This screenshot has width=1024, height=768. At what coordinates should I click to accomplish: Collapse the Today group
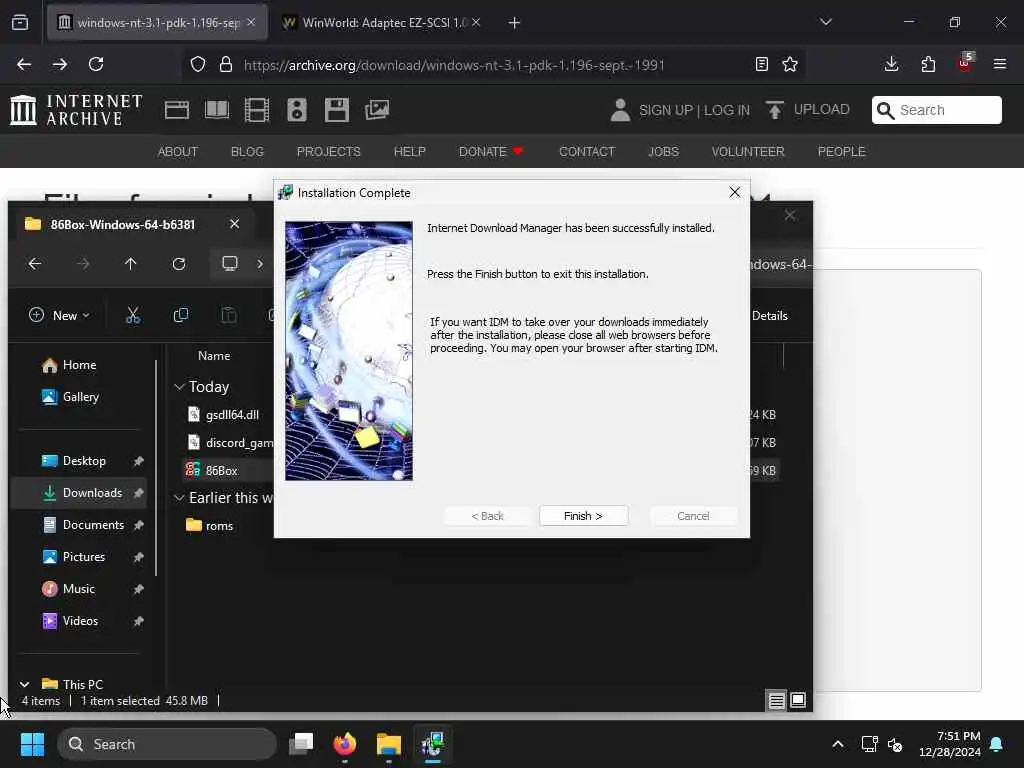tap(179, 387)
